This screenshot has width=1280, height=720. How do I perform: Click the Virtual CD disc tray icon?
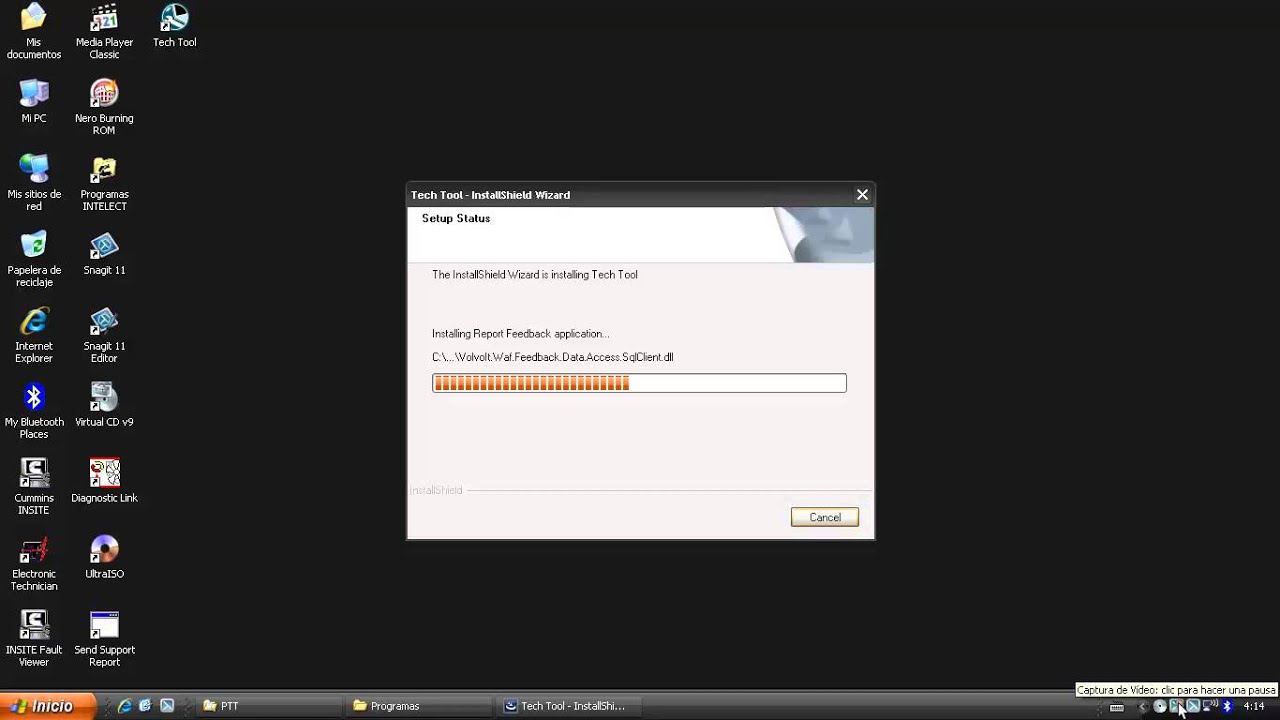click(1160, 706)
